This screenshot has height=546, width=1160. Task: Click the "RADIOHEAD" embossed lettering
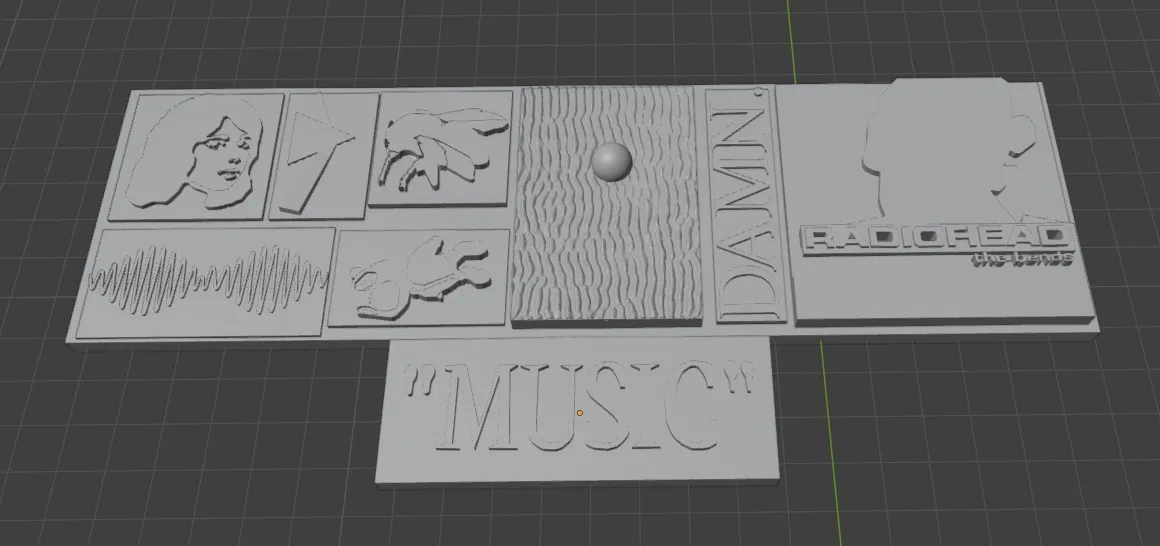tap(937, 239)
